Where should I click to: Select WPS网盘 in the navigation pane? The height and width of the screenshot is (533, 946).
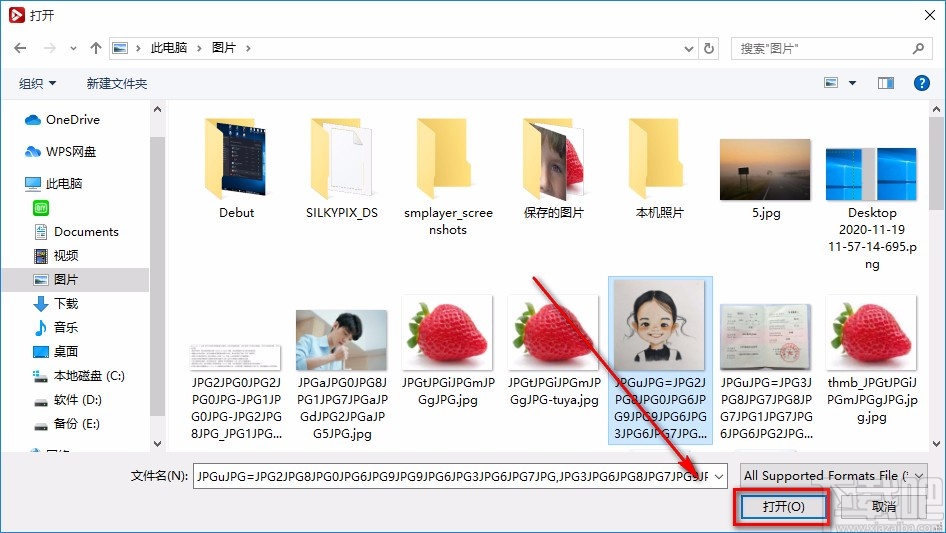click(60, 152)
